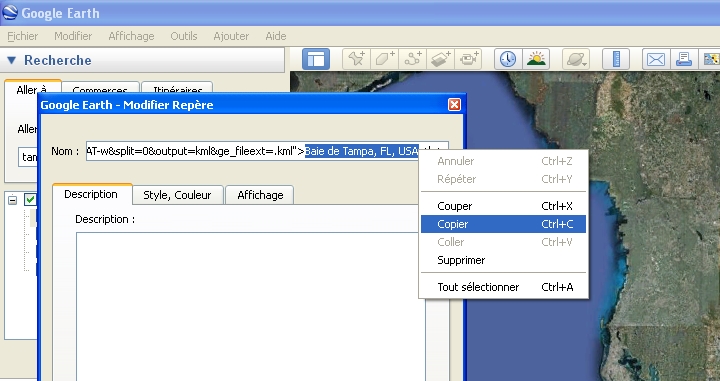Open the Modifier menu

73,36
